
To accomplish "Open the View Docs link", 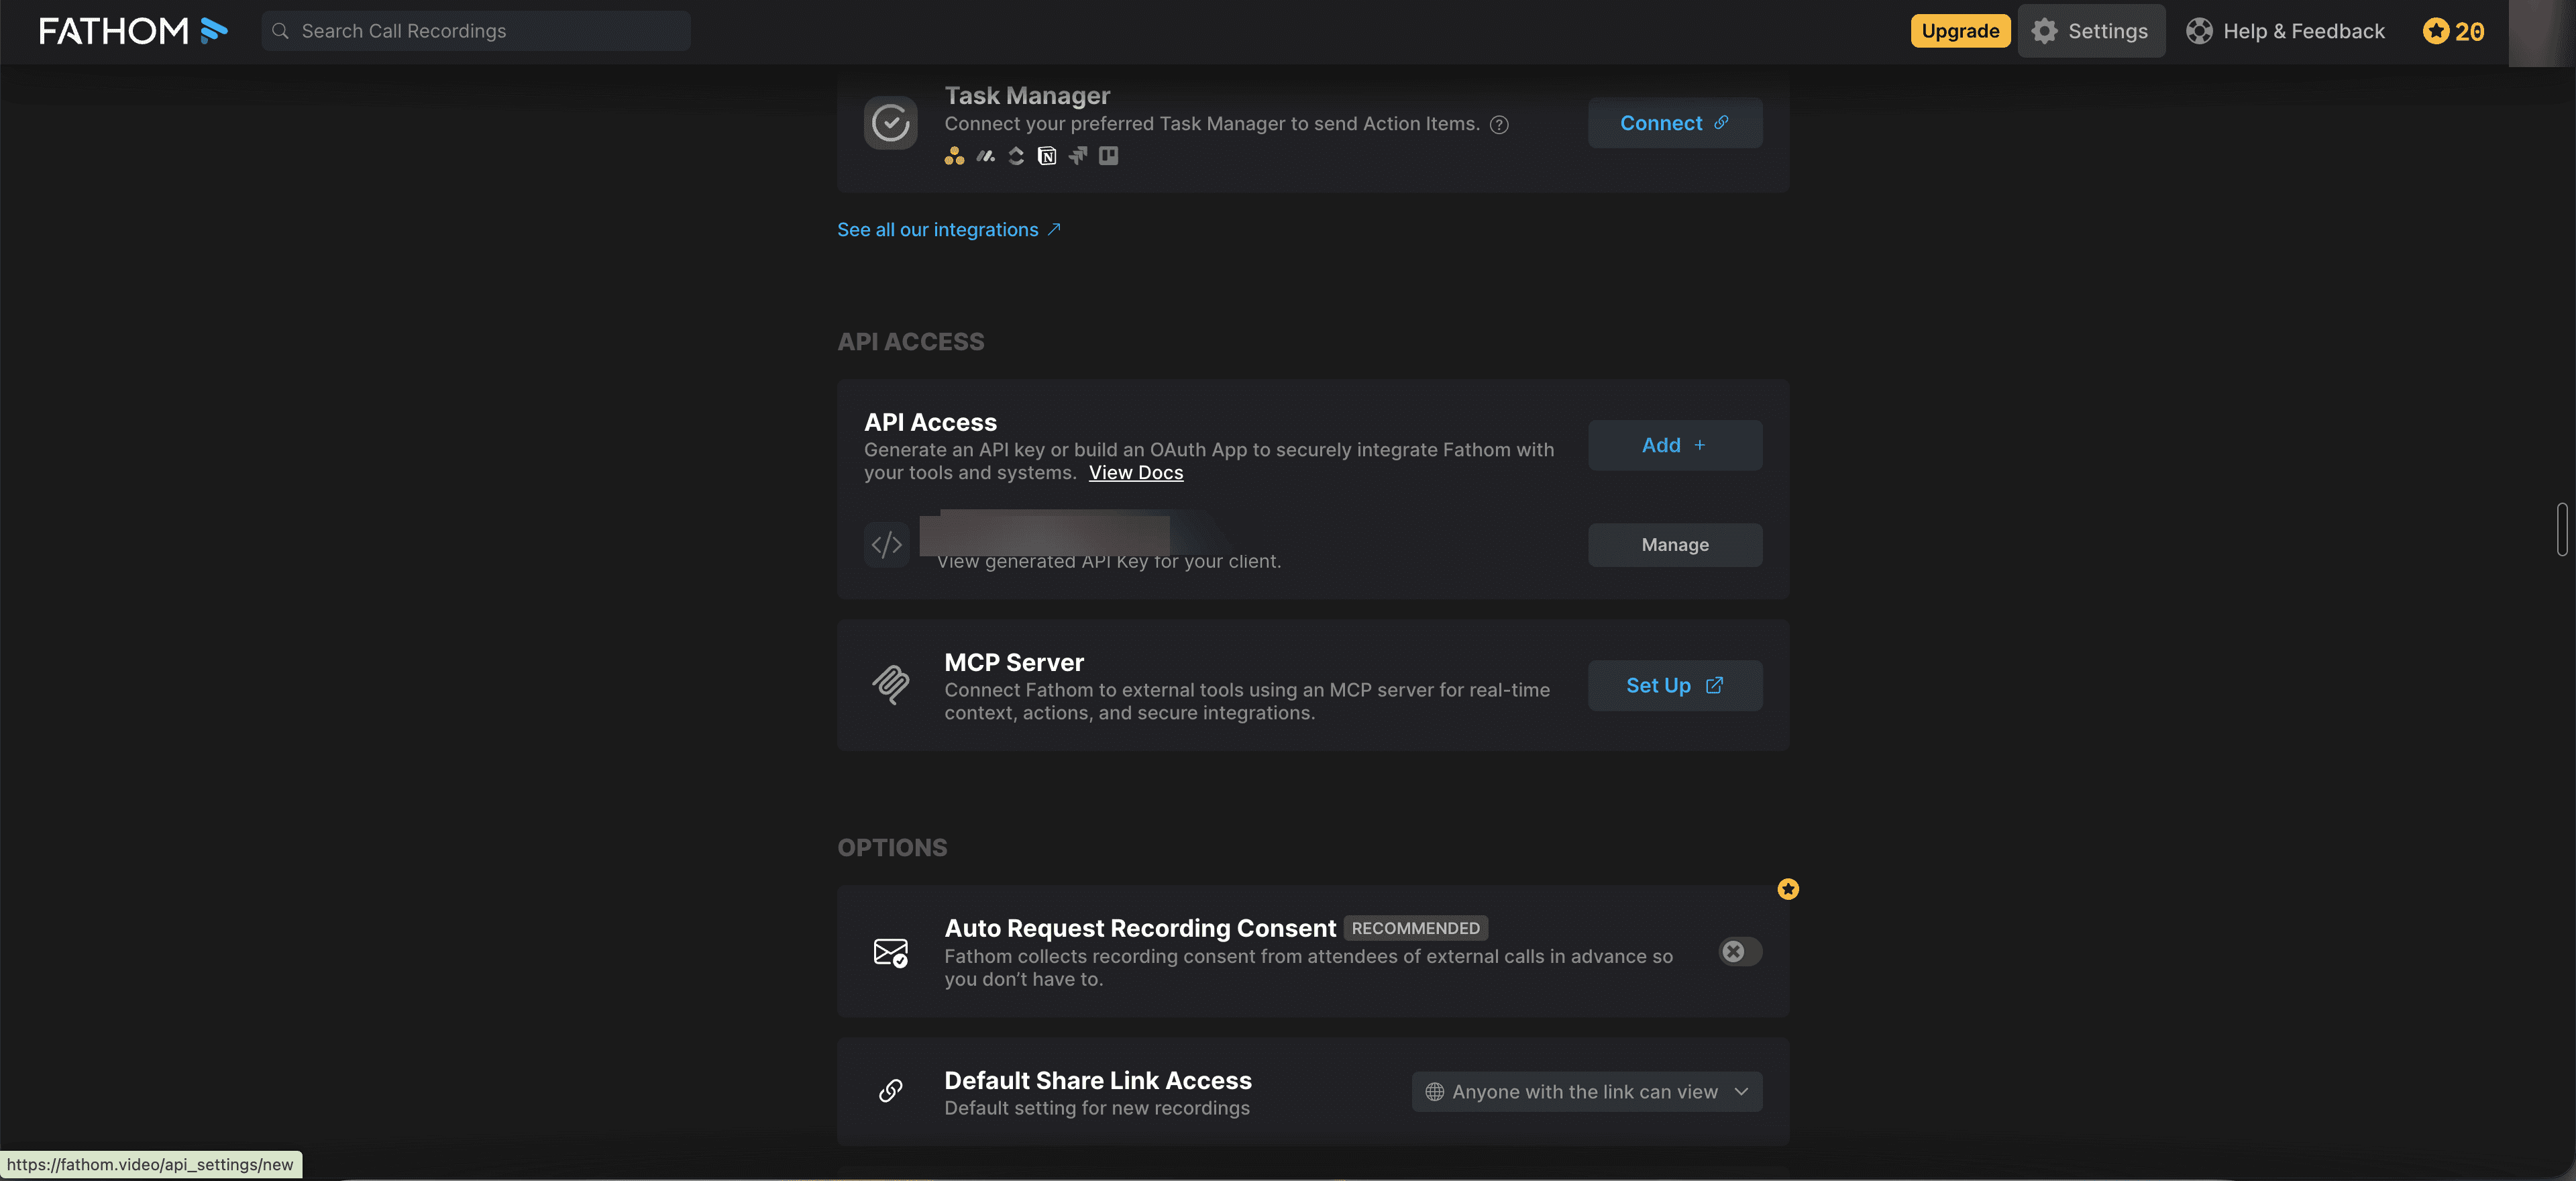I will click(x=1136, y=473).
